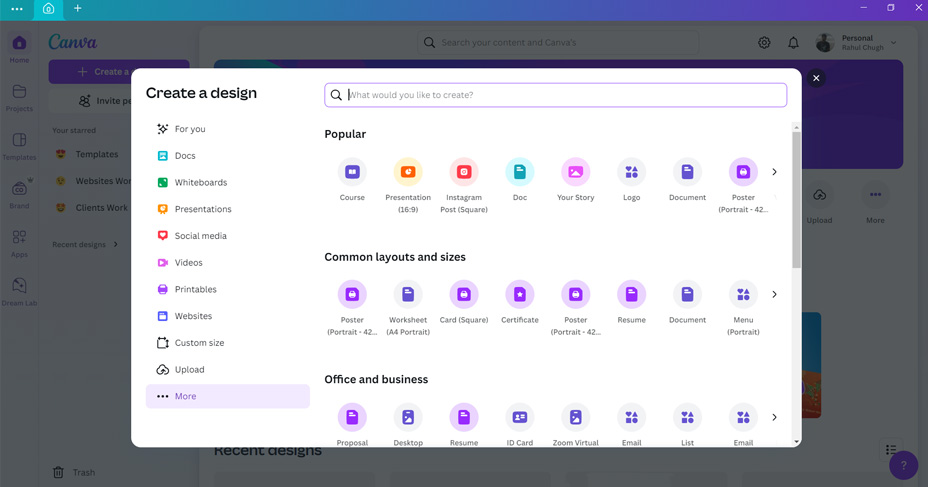The height and width of the screenshot is (487, 928).
Task: Open a new tab with plus button
Action: tap(78, 8)
